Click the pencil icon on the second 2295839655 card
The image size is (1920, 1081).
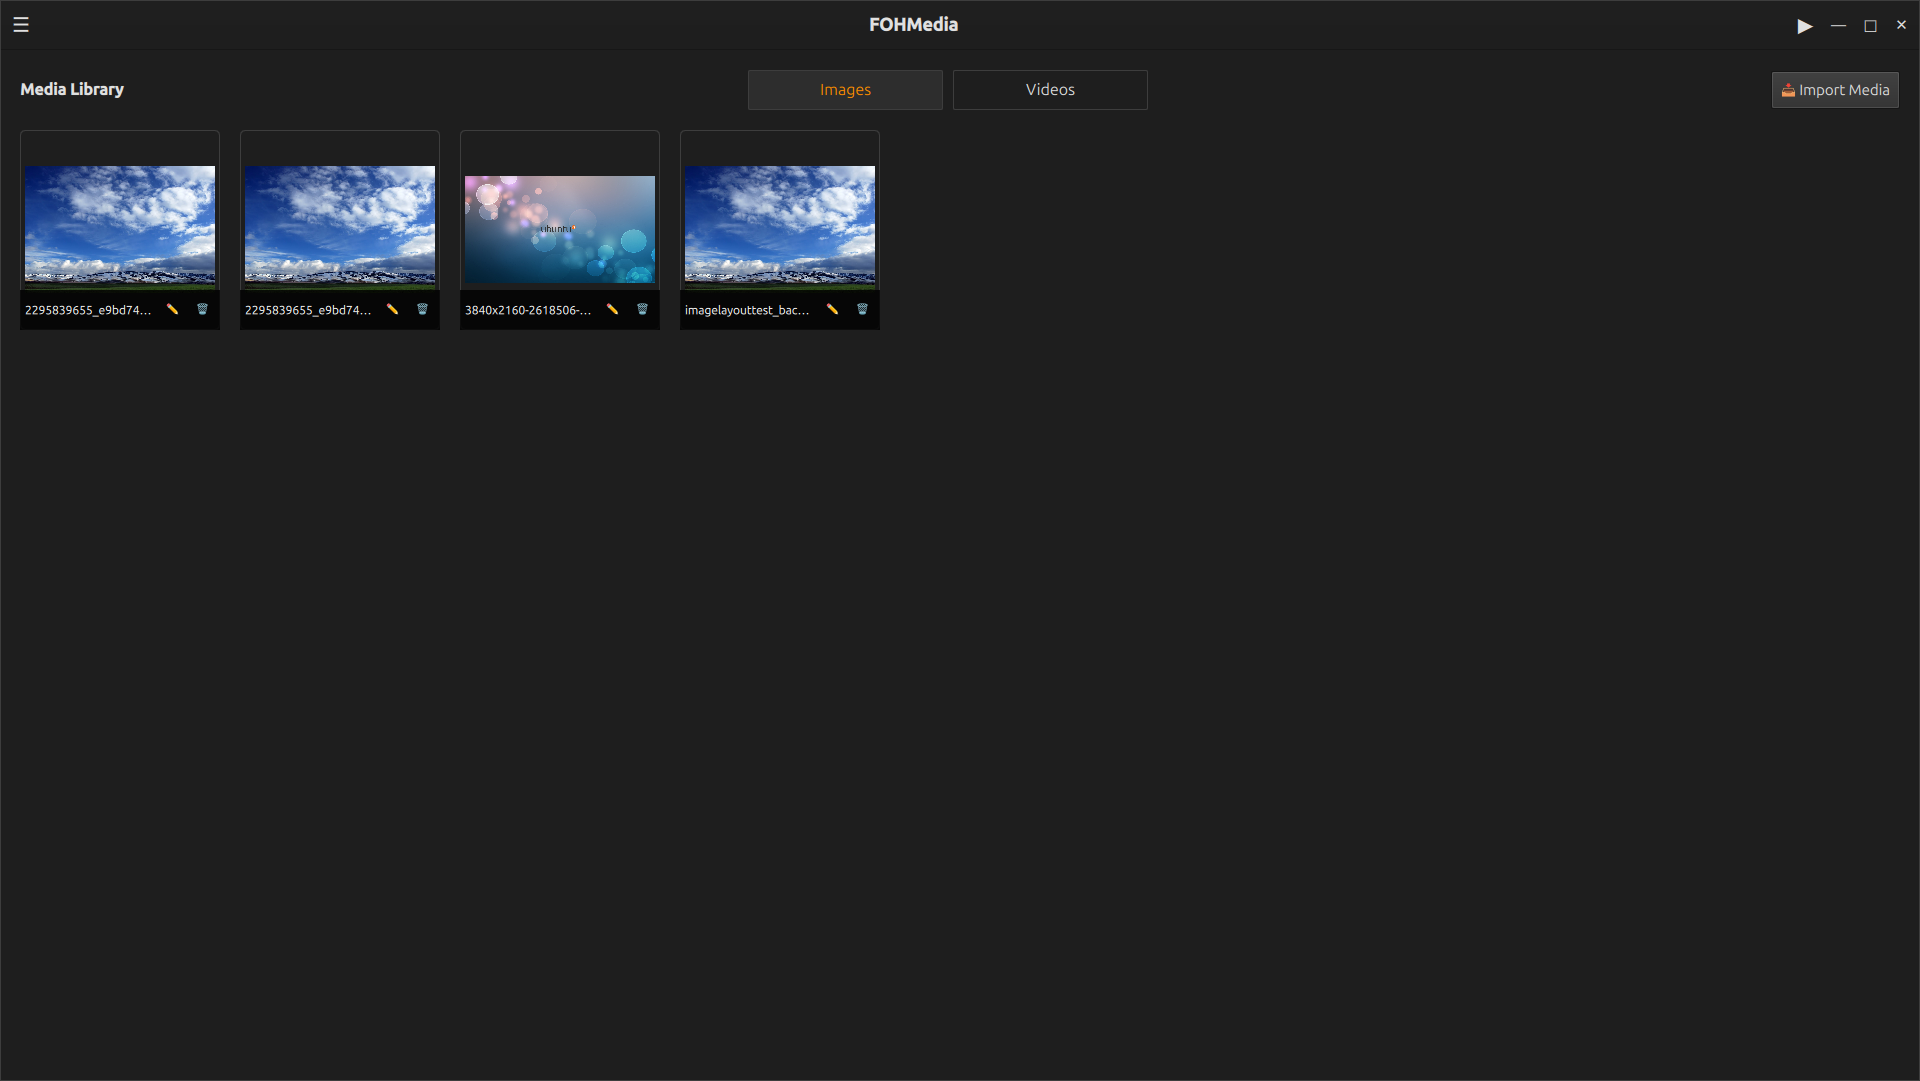(392, 310)
